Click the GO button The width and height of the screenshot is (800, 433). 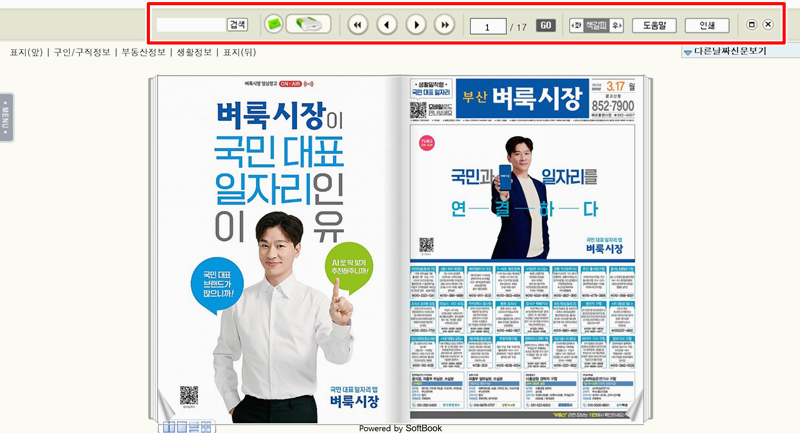545,26
